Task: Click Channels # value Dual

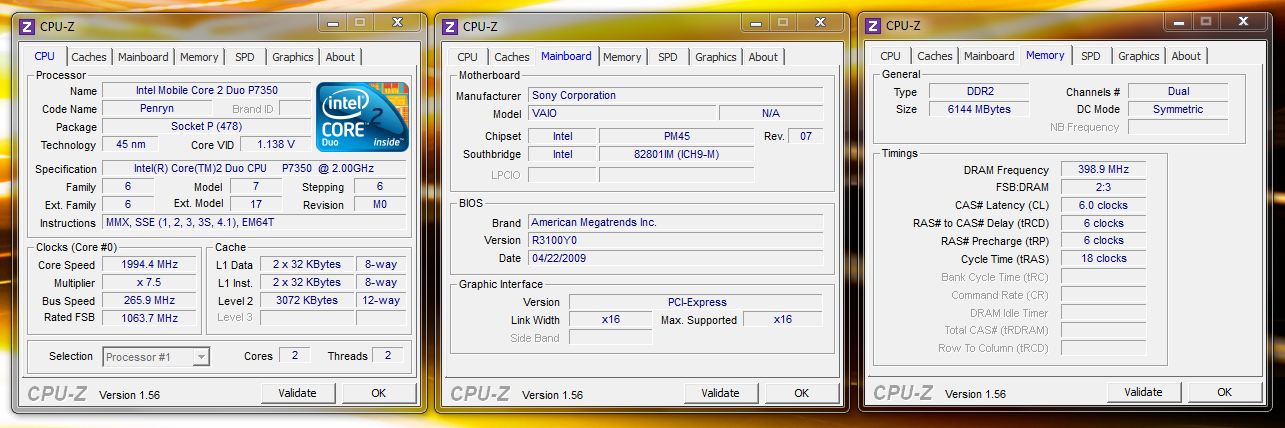Action: (1178, 91)
